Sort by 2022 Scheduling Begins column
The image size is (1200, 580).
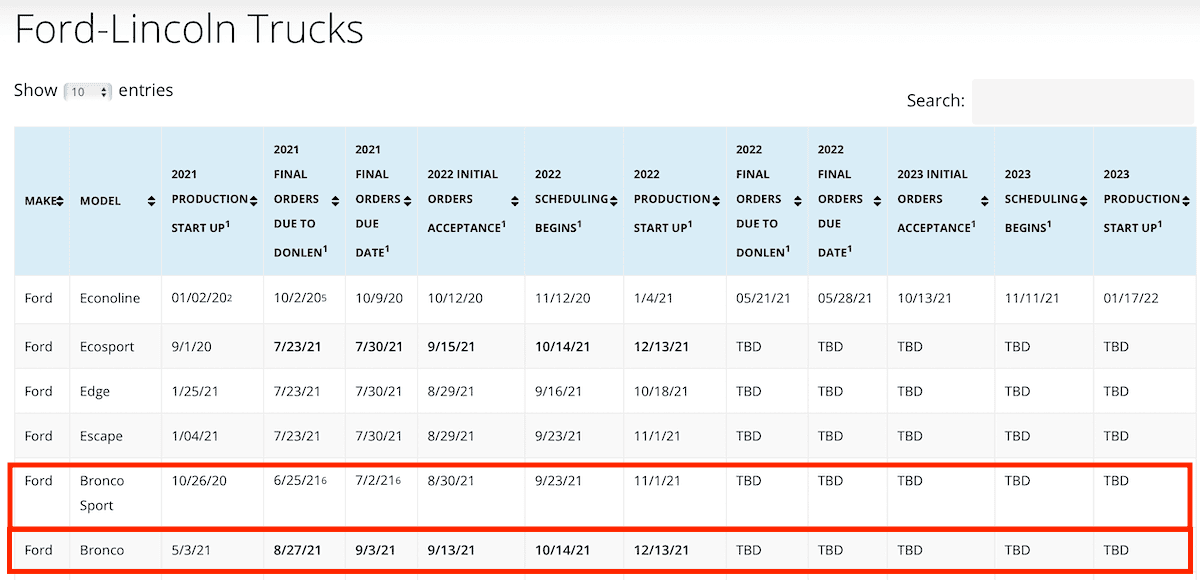pos(613,200)
